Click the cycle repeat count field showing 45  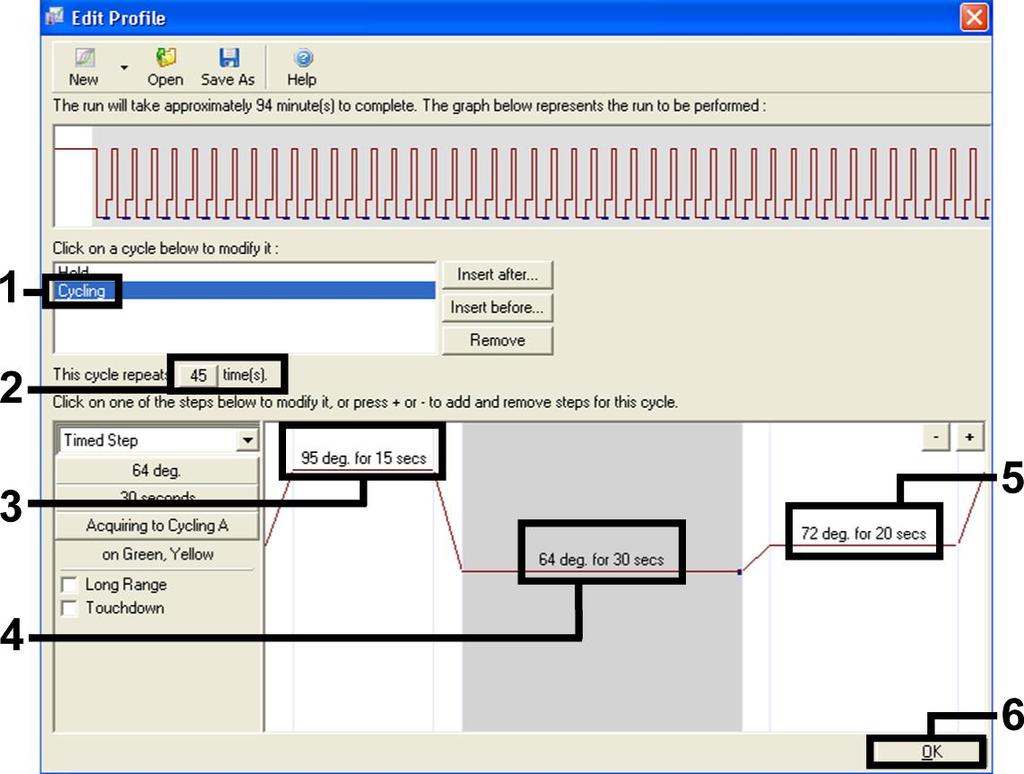[x=198, y=375]
